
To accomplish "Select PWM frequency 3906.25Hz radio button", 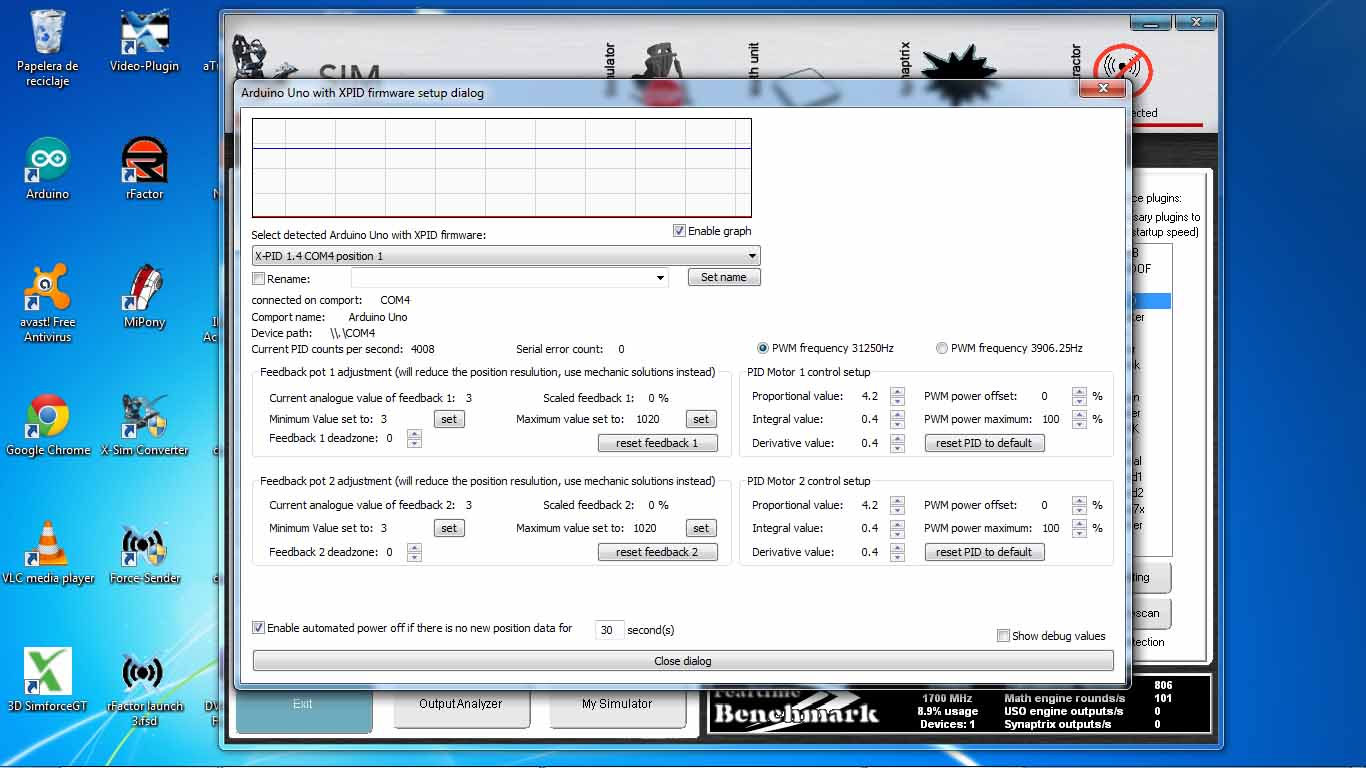I will tap(941, 348).
